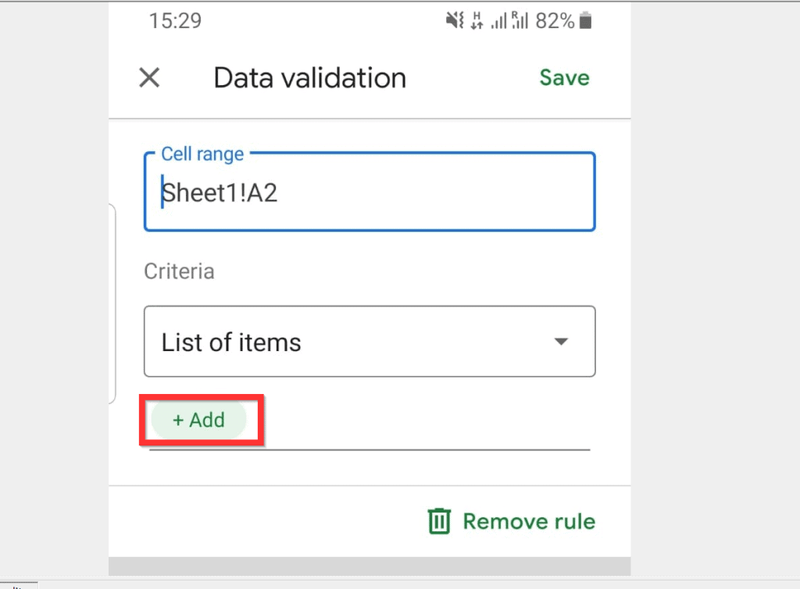Viewport: 800px width, 589px height.
Task: Select the Remove rule text link
Action: tap(529, 521)
